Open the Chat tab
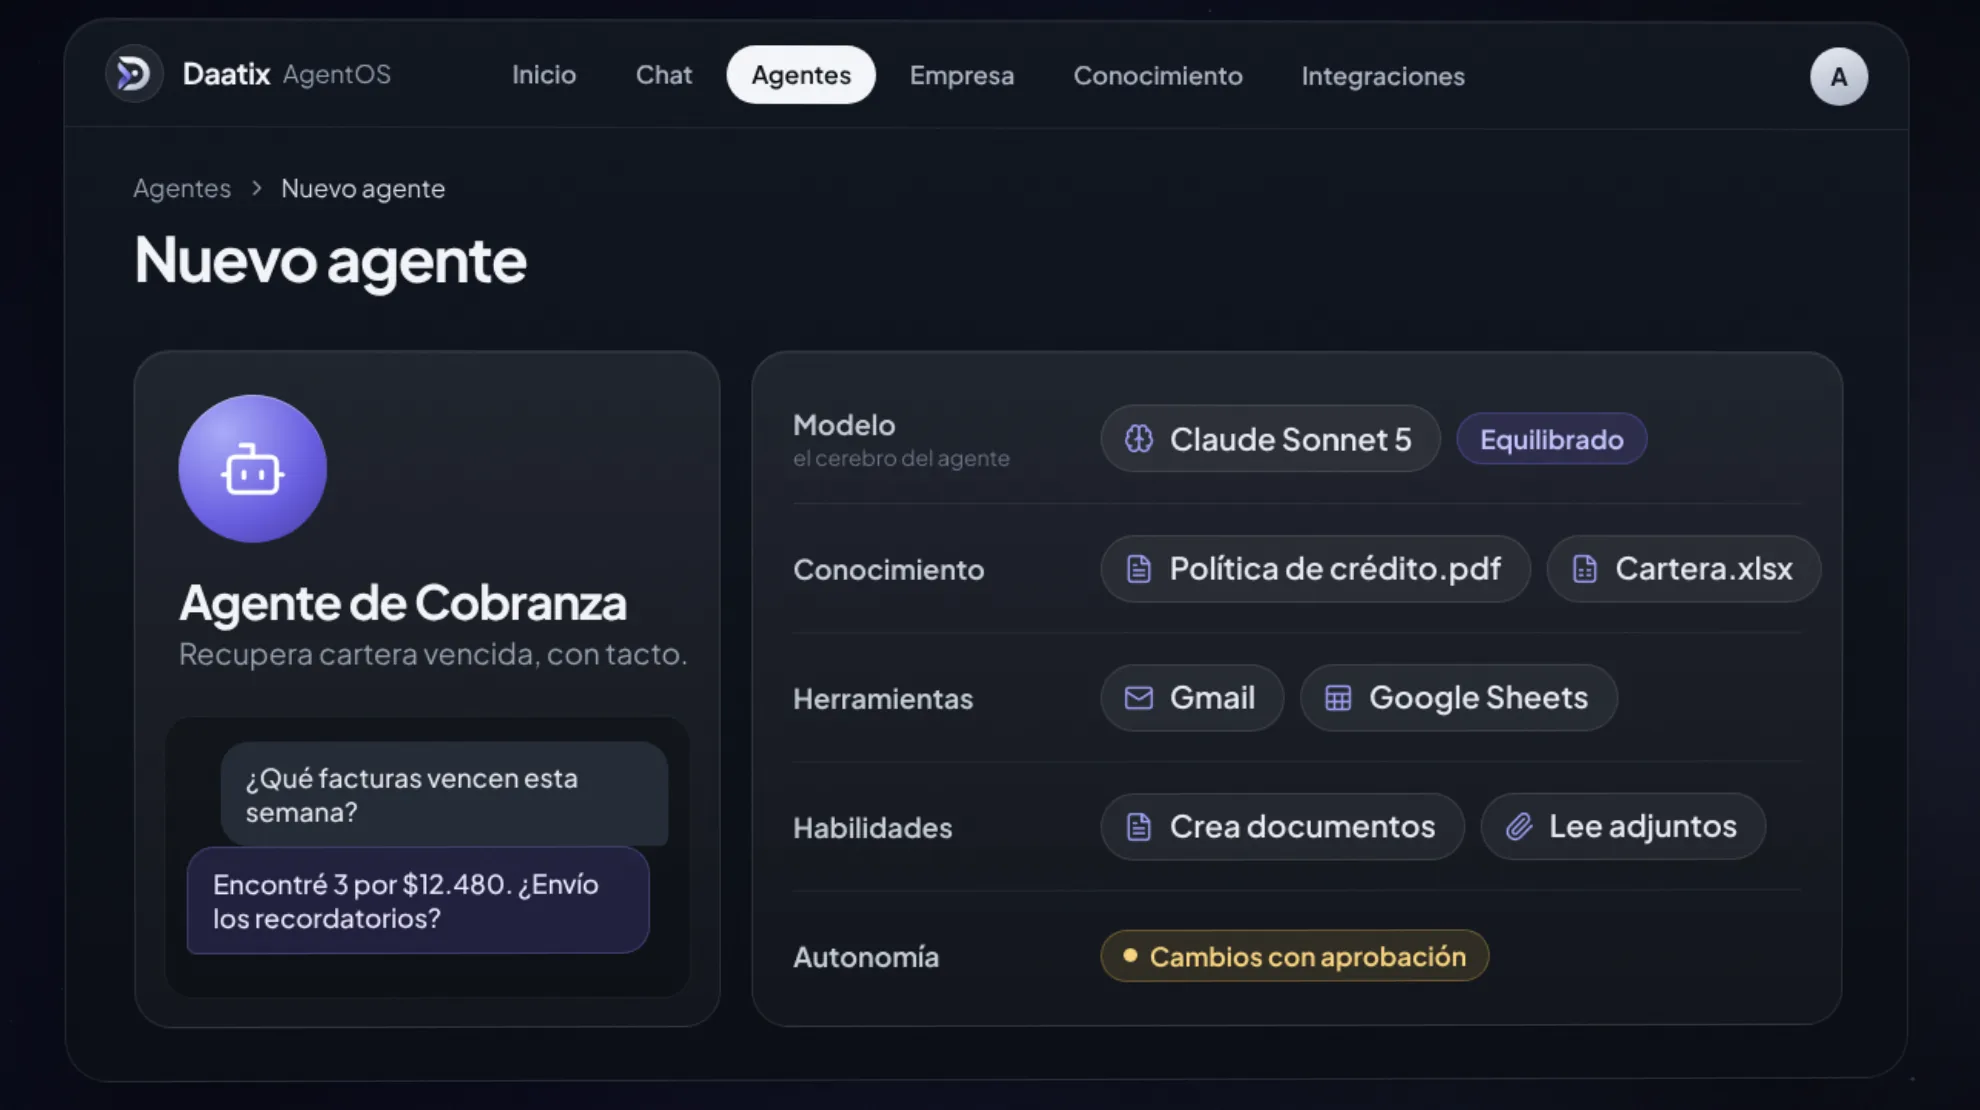 [664, 75]
